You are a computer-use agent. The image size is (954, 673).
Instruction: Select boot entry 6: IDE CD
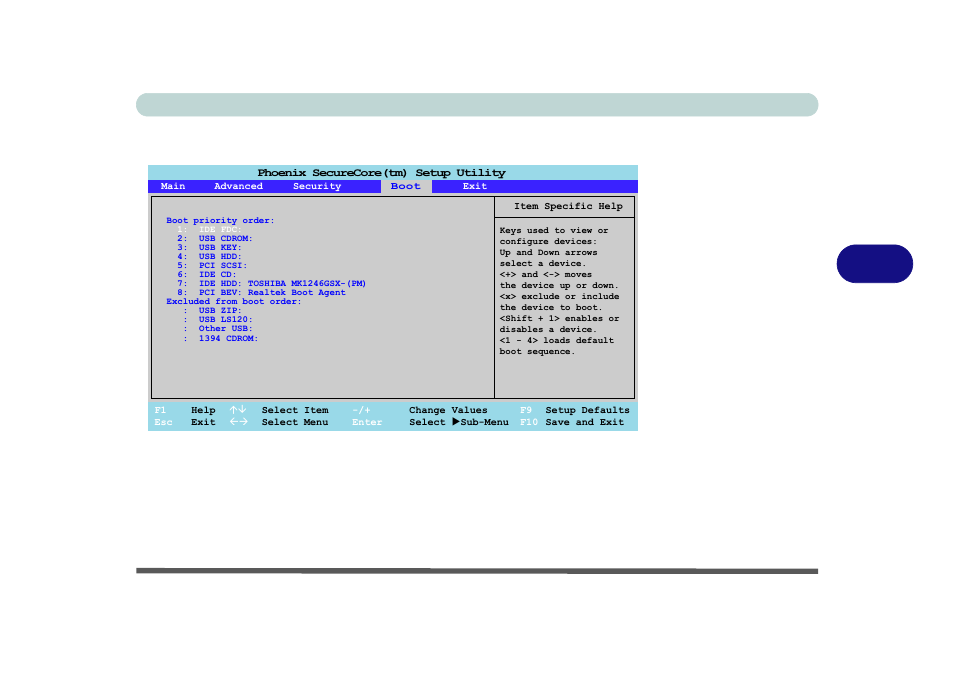coord(207,274)
